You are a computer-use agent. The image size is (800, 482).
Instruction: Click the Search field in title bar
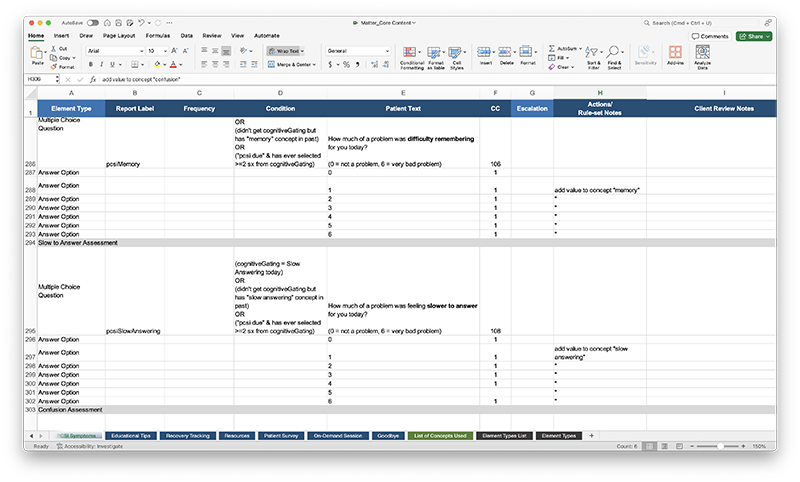click(x=702, y=23)
